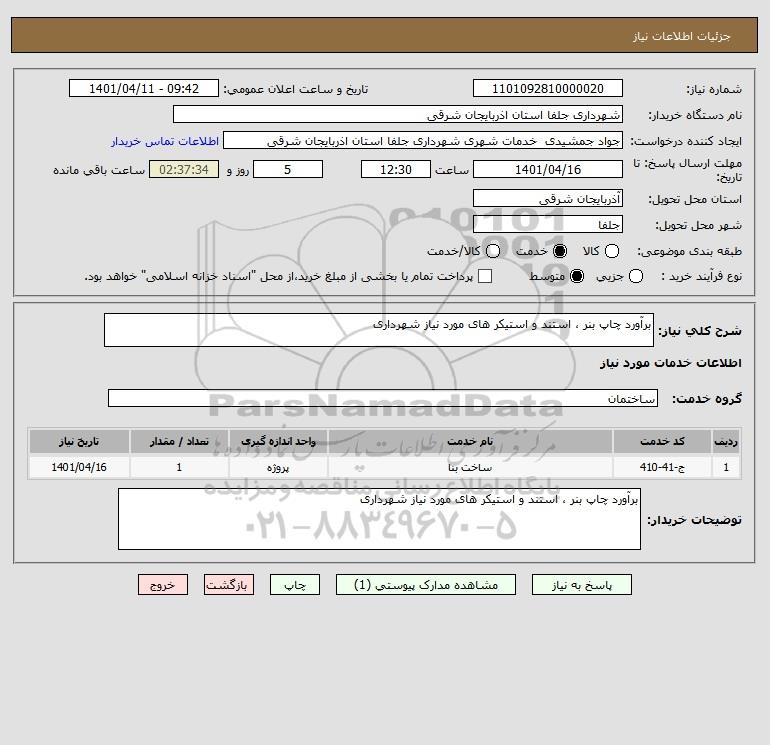Click service code cell ج-41-410
This screenshot has height=745, width=770.
click(x=662, y=467)
